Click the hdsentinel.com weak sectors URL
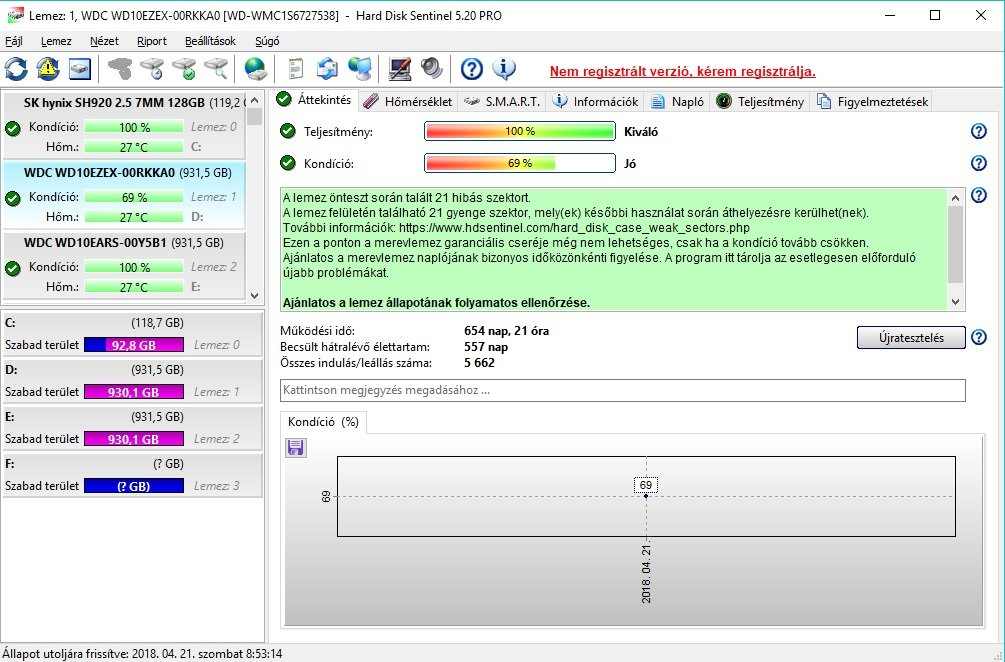This screenshot has width=1005, height=662. click(574, 228)
